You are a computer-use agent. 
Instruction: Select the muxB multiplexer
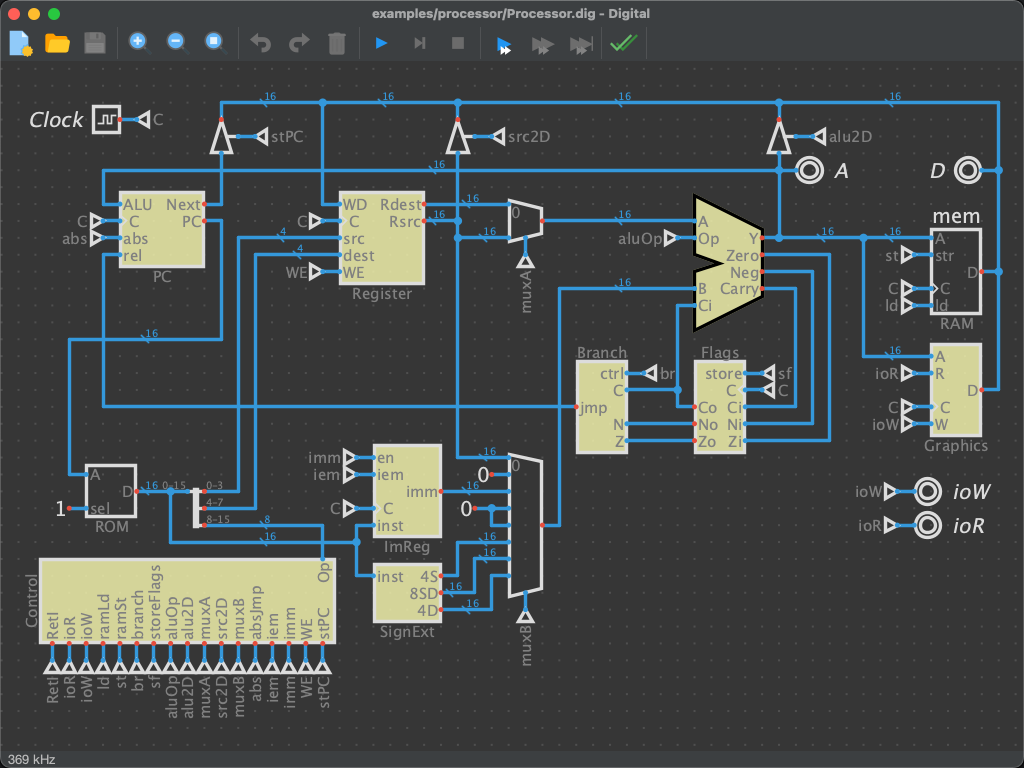pos(525,525)
